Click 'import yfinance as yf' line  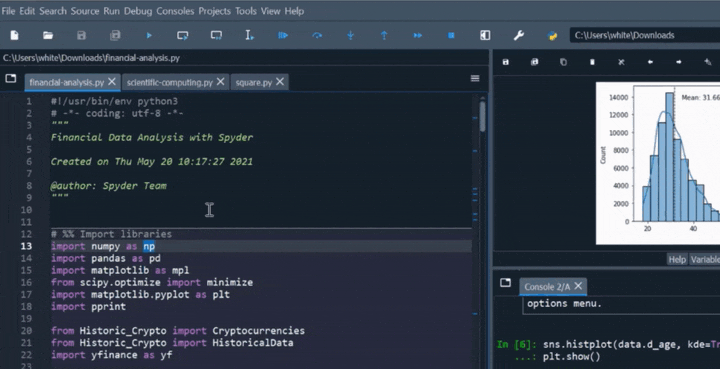(x=112, y=355)
